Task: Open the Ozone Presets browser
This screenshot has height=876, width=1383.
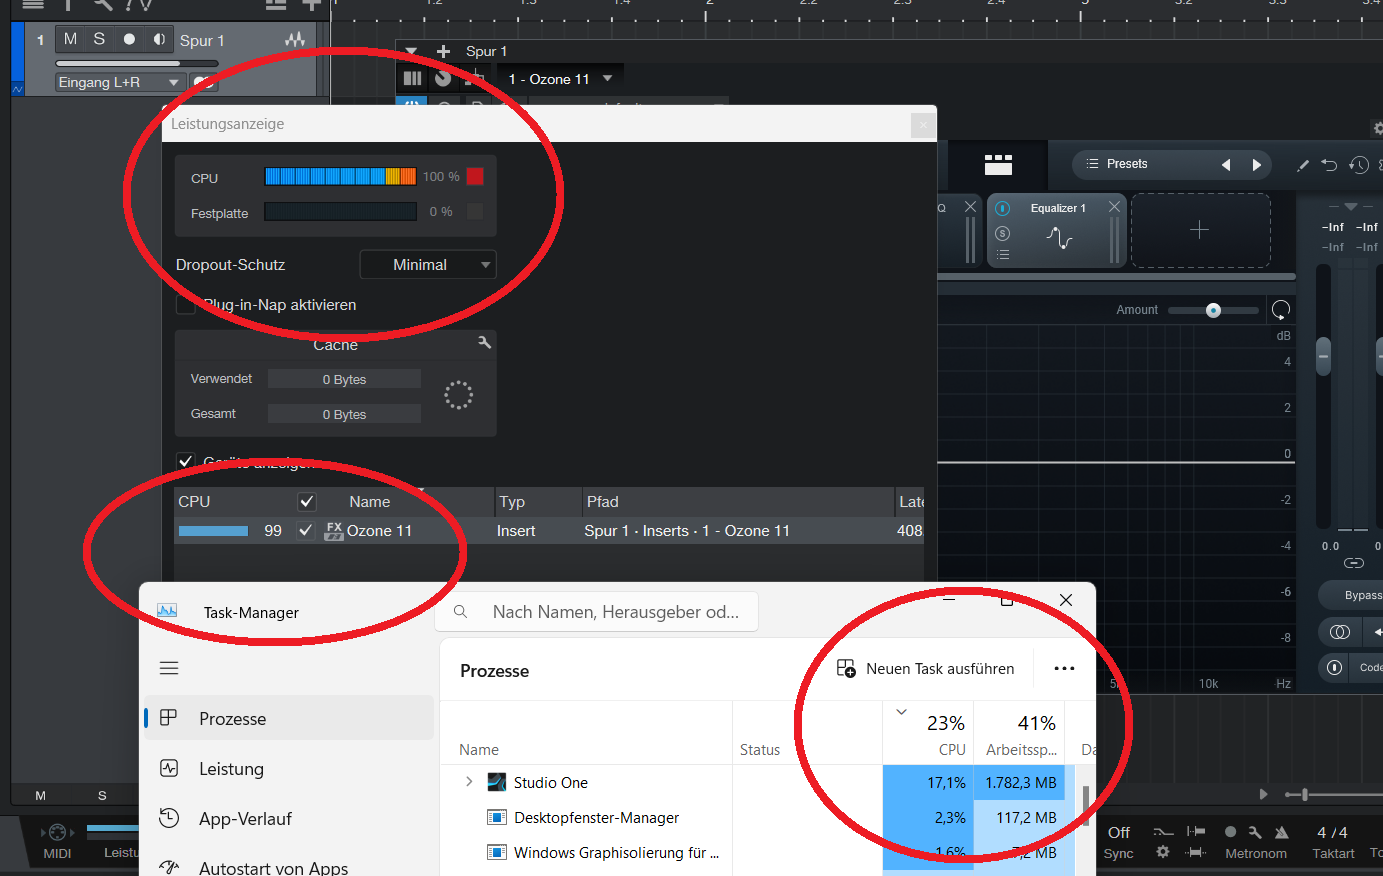Action: coord(1127,164)
